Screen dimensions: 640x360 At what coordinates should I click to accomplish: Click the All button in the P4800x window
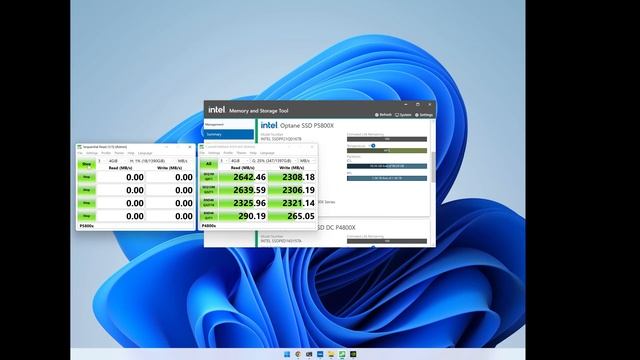click(x=209, y=164)
